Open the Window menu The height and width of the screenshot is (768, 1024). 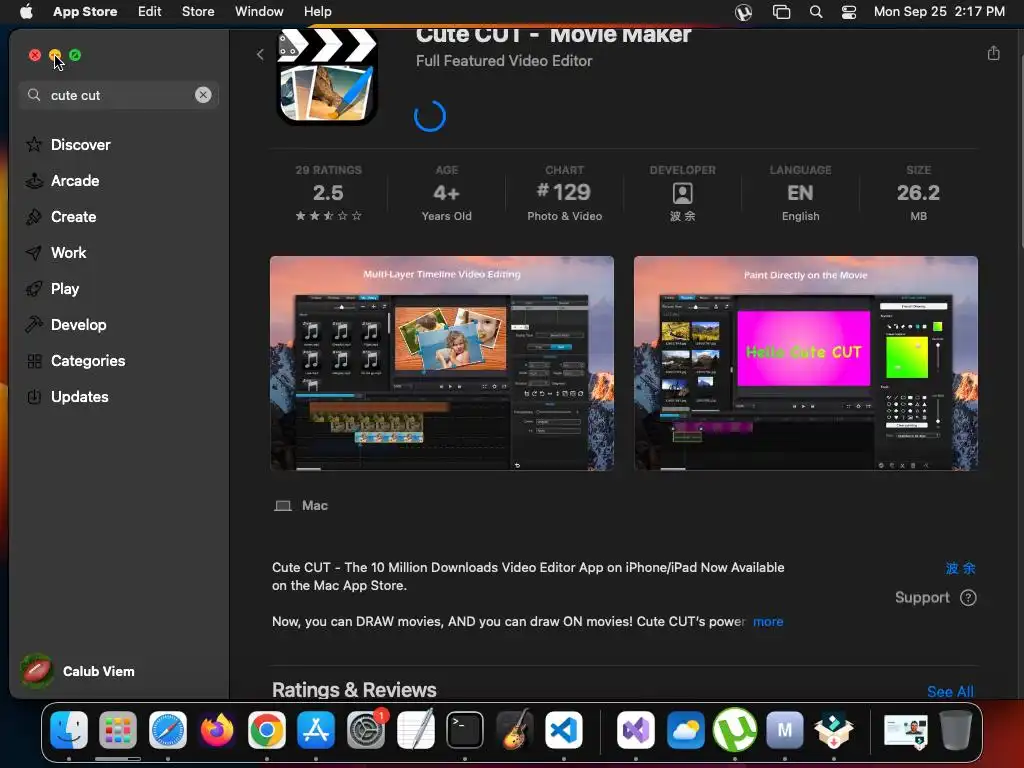(259, 11)
